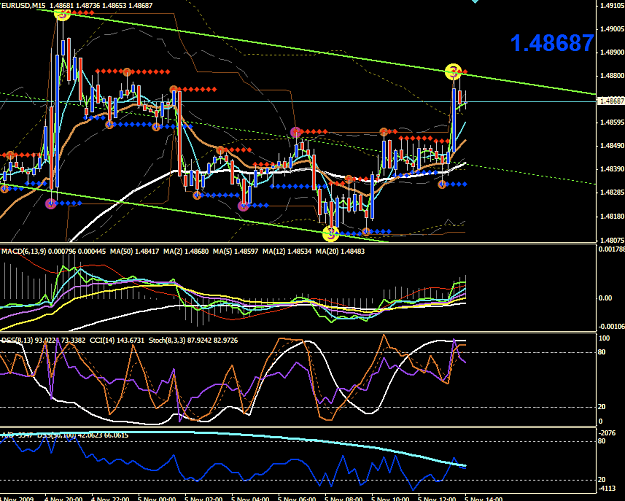625x501 pixels.
Task: Click the MA(12) 1.48534 label
Action: click(x=287, y=251)
